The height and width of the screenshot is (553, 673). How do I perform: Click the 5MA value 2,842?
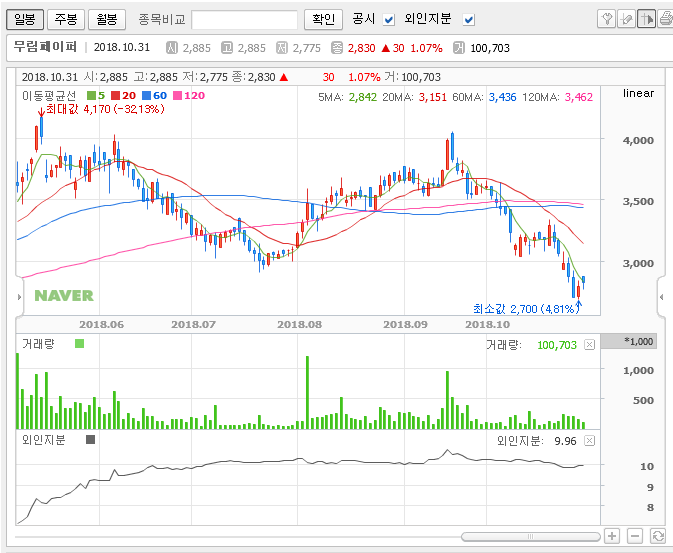(x=363, y=97)
